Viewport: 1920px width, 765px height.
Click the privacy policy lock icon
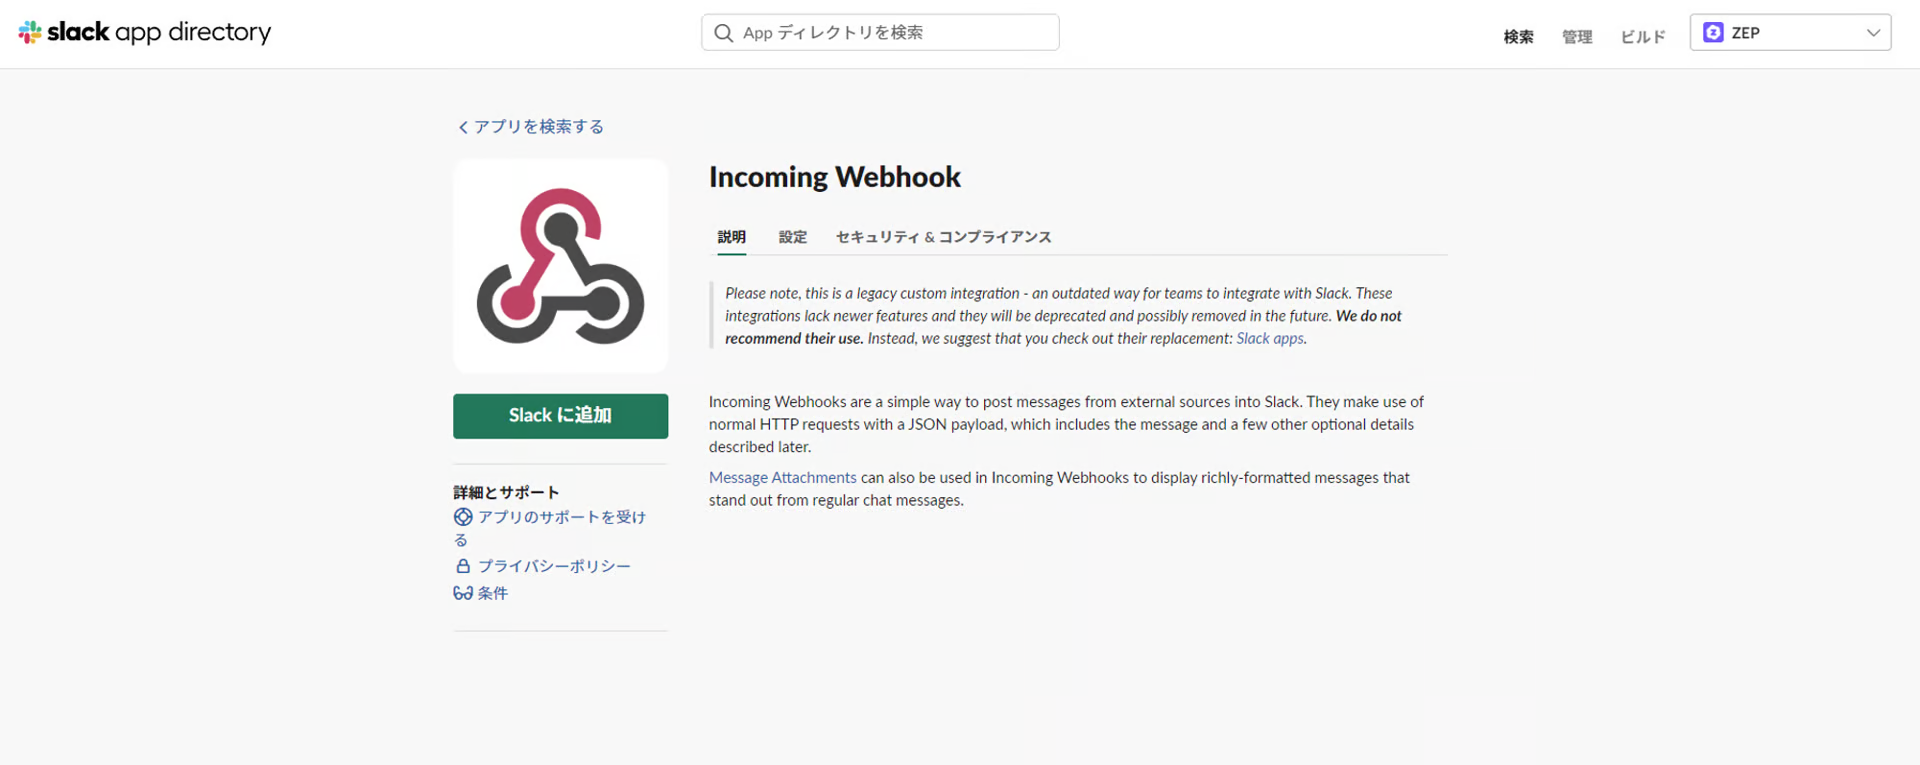coord(463,566)
